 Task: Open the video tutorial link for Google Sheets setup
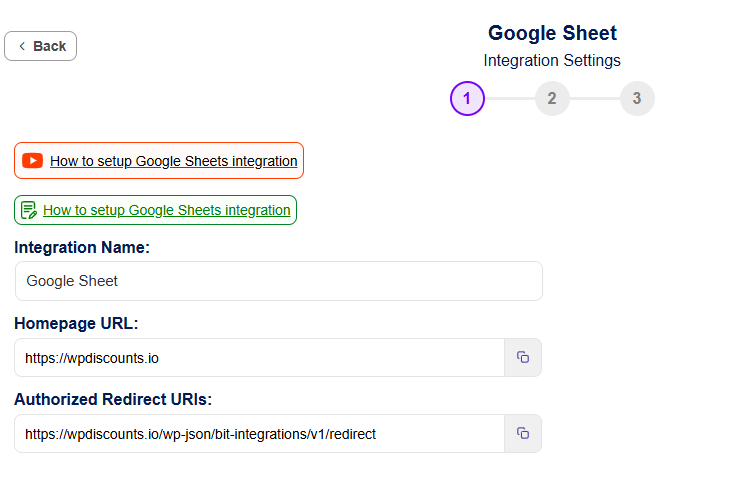pos(174,161)
